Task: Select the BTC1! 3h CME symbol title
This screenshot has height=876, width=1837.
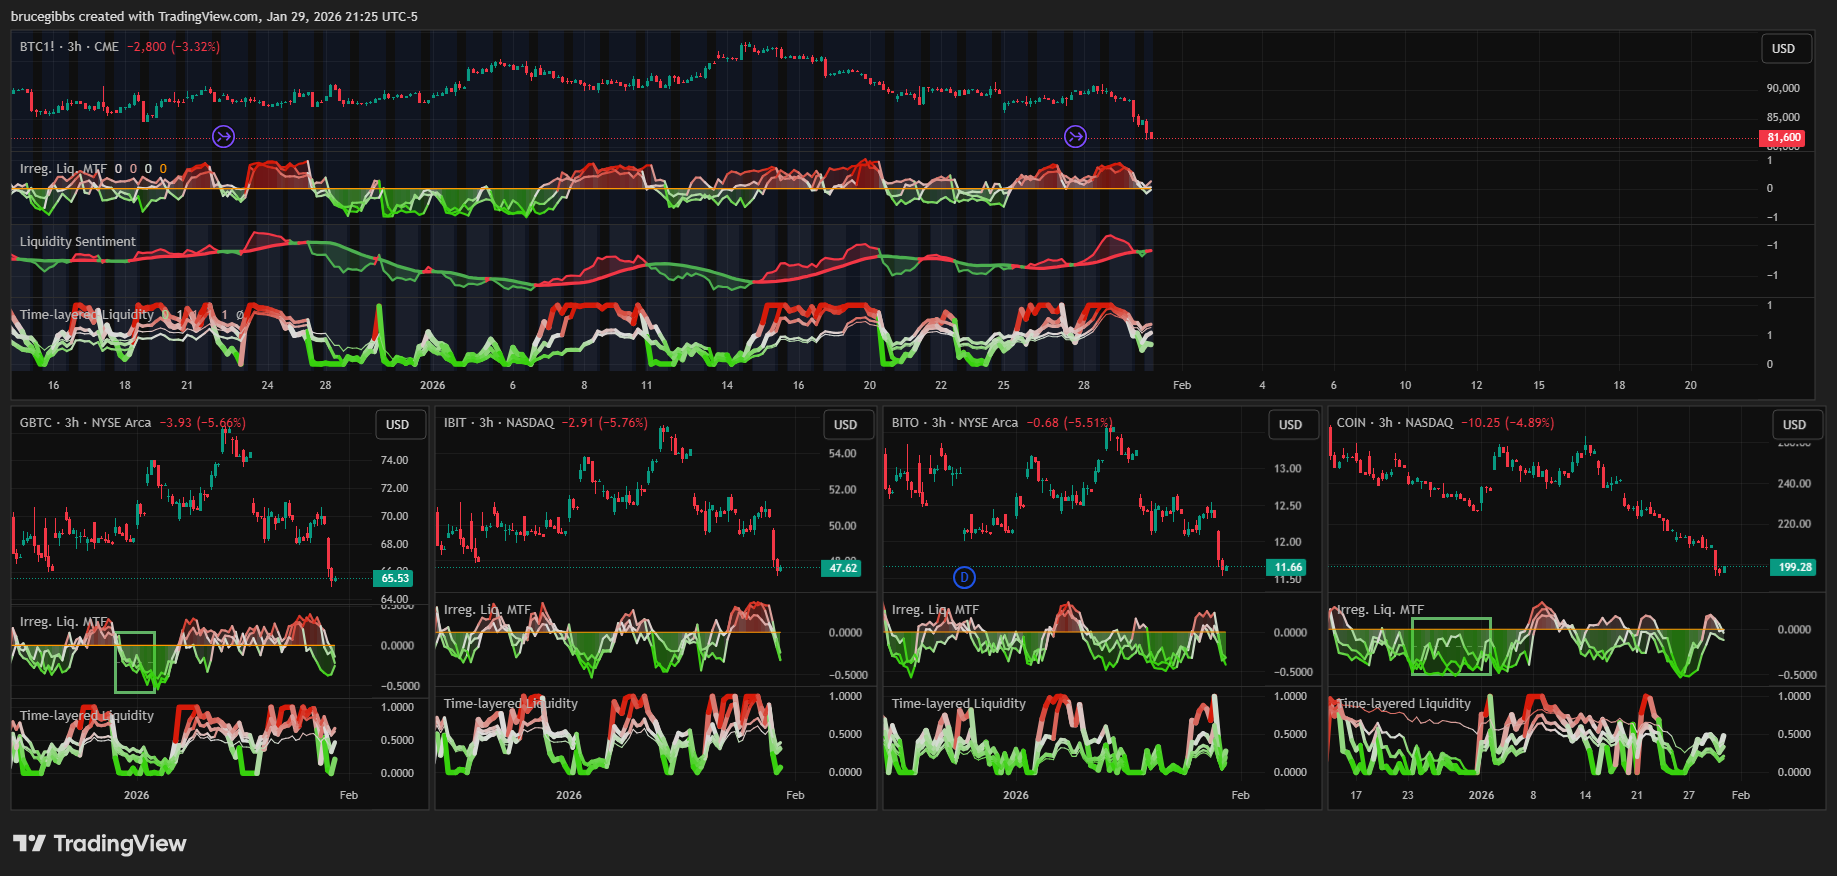Action: point(69,47)
